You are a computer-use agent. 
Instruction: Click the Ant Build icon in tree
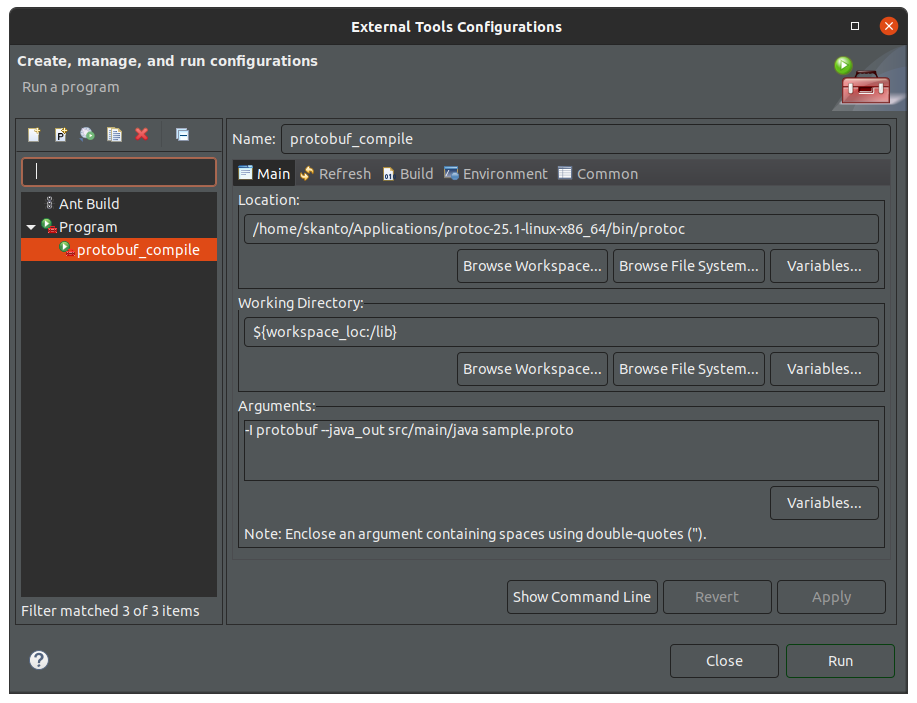click(x=50, y=203)
